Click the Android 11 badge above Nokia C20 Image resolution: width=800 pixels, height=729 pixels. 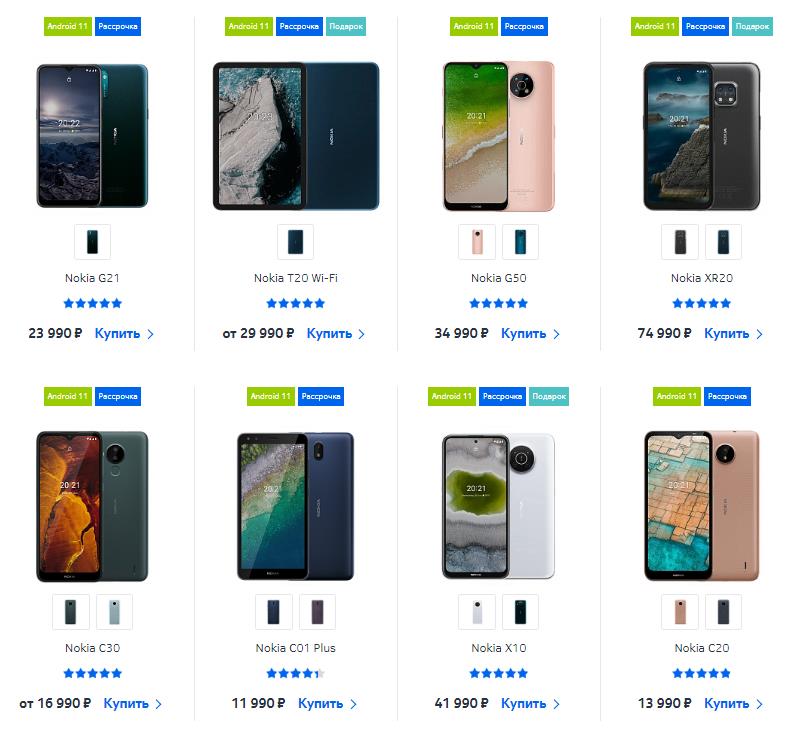point(677,396)
